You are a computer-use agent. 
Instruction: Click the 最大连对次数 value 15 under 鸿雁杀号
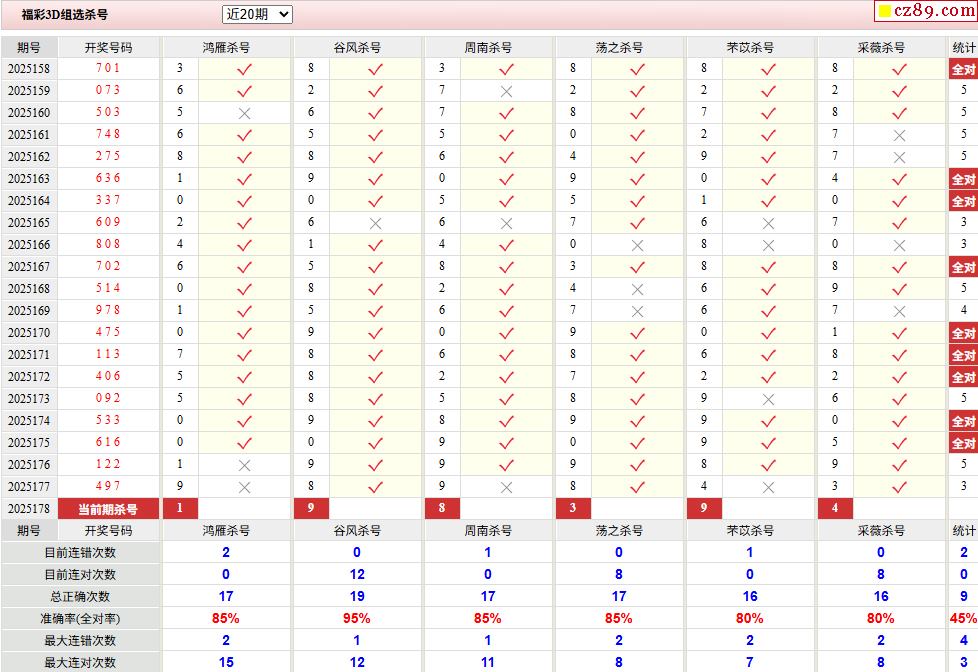(x=226, y=663)
